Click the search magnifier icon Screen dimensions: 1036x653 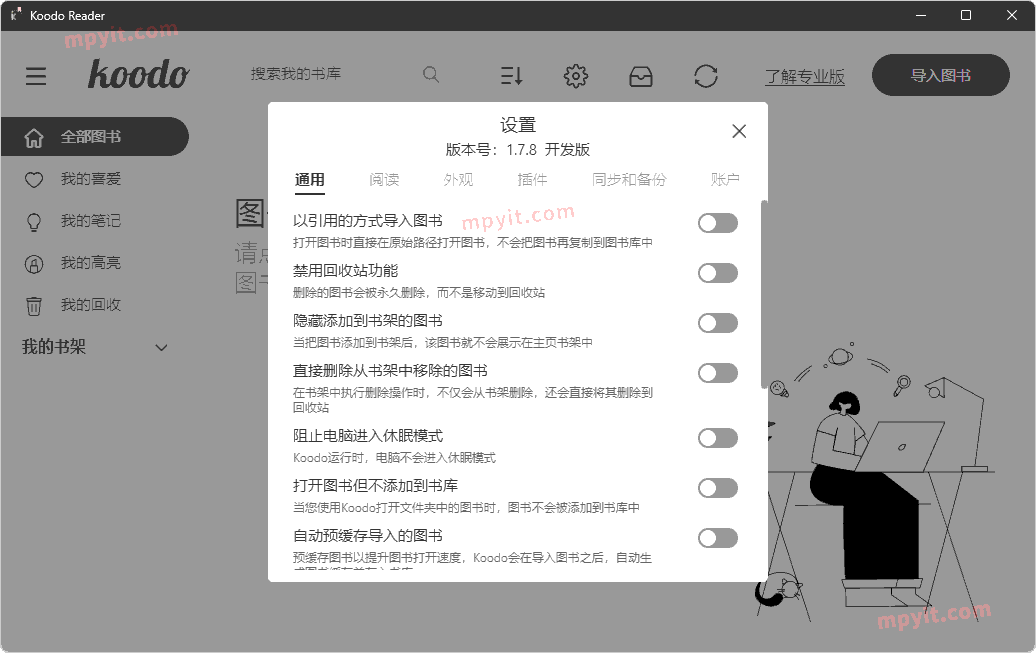(431, 75)
